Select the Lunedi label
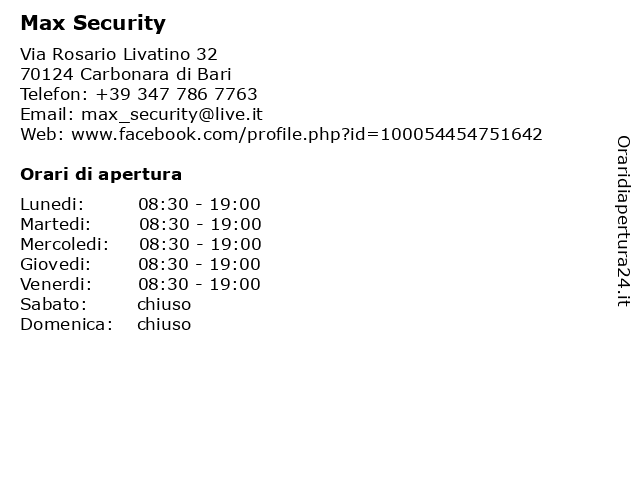This screenshot has width=640, height=480. pos(52,204)
